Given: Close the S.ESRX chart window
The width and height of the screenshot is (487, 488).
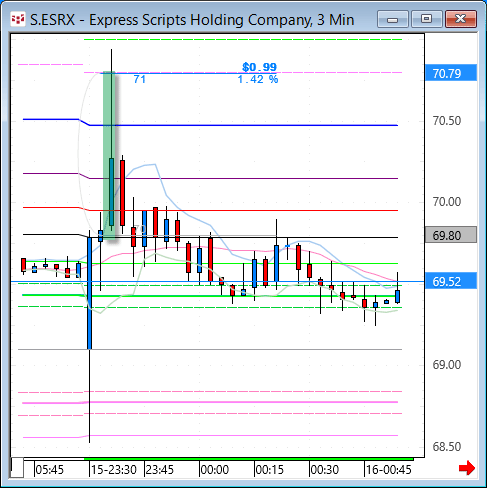Looking at the screenshot, I should 461,19.
